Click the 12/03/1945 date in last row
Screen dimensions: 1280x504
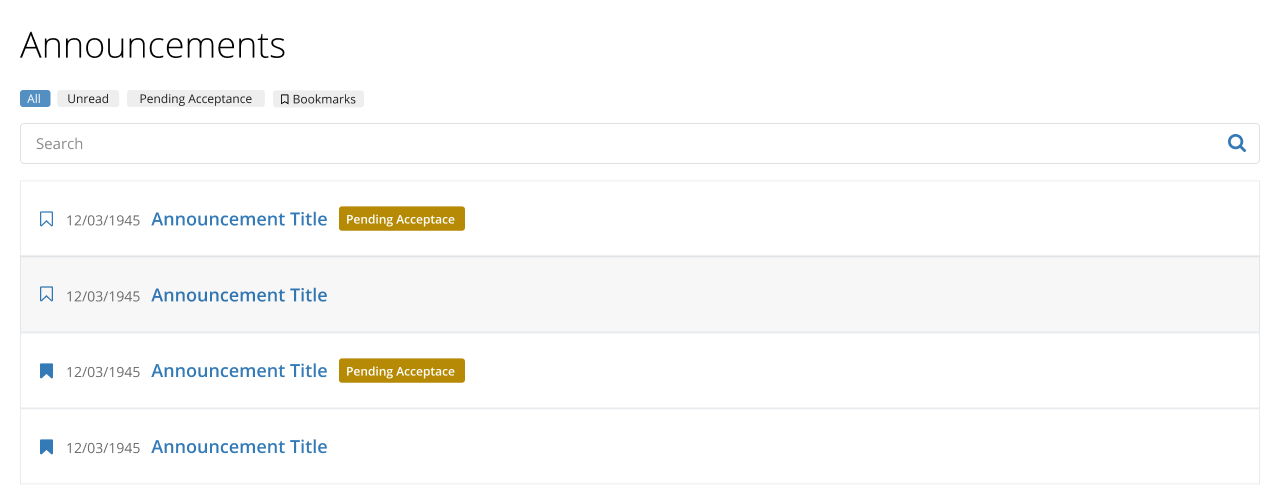pyautogui.click(x=103, y=448)
